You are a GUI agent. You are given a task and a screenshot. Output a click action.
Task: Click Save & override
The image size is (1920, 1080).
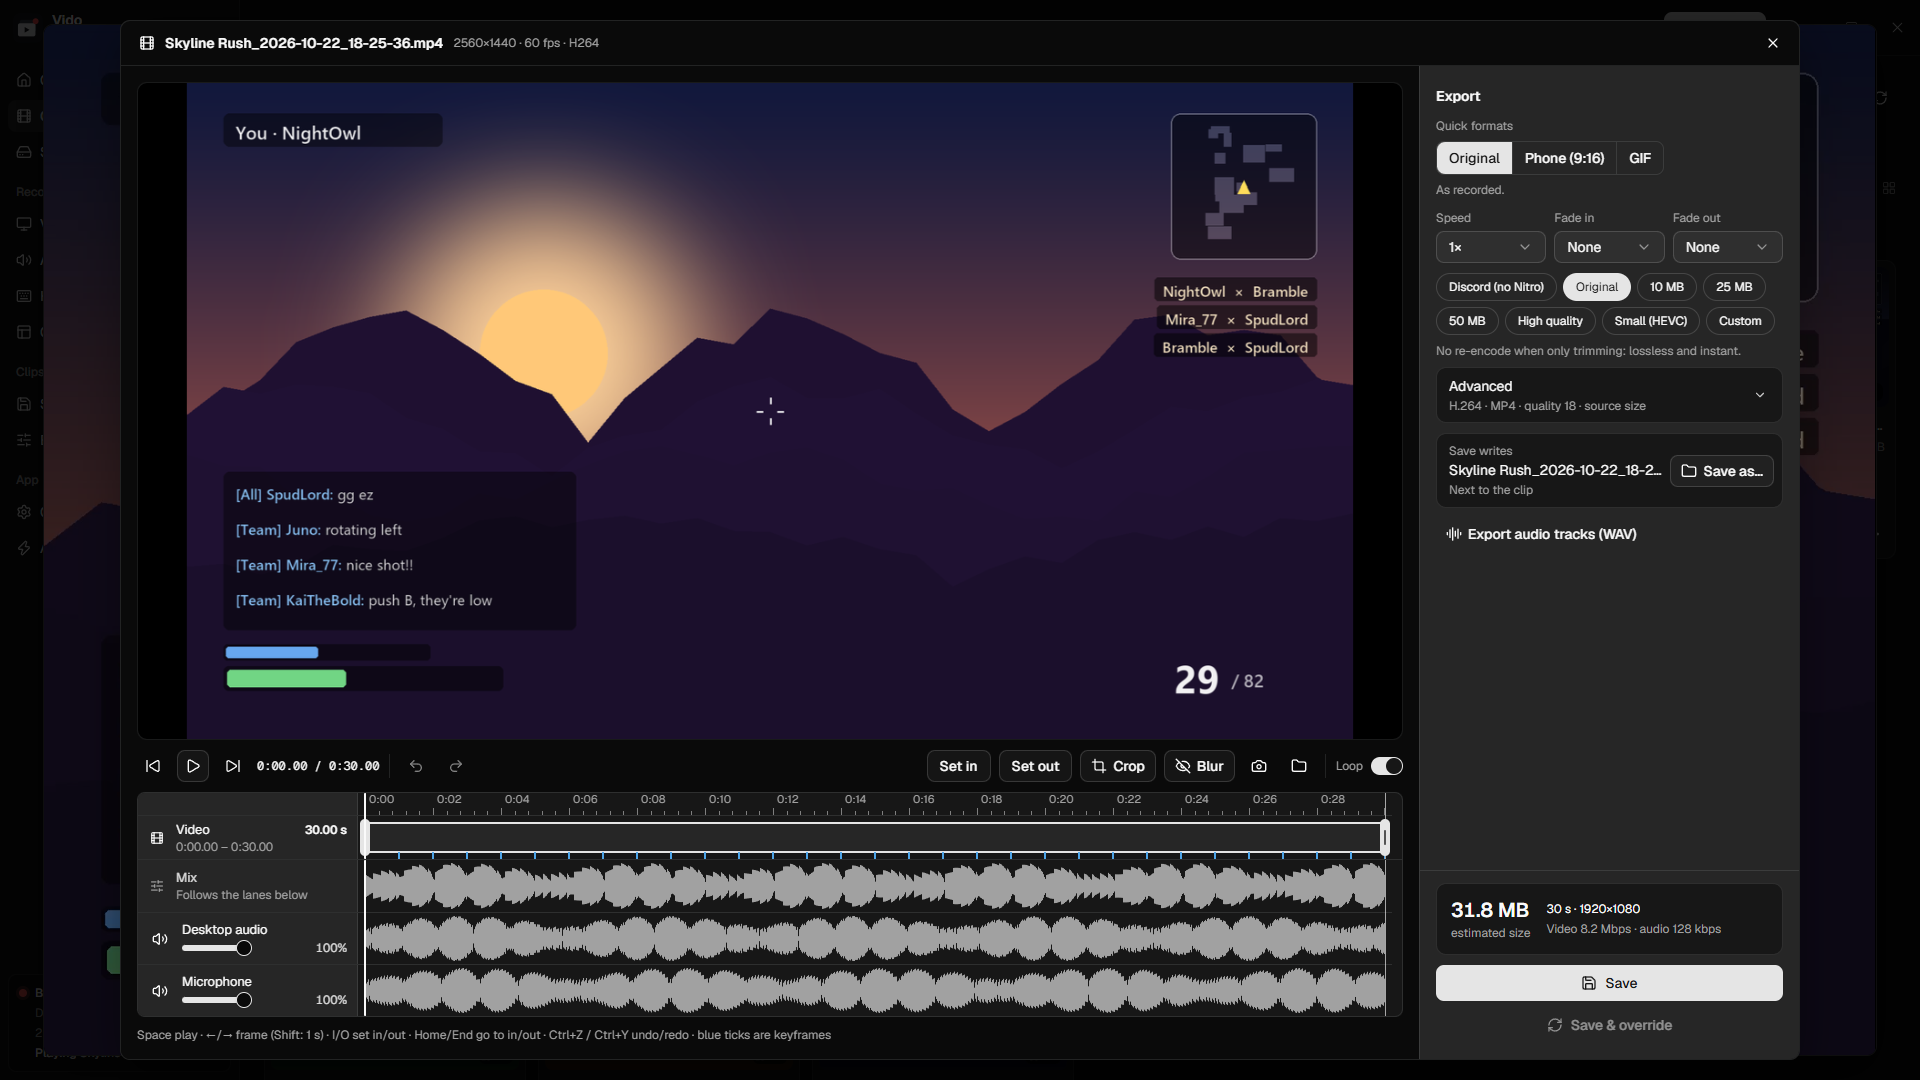coord(1609,1025)
